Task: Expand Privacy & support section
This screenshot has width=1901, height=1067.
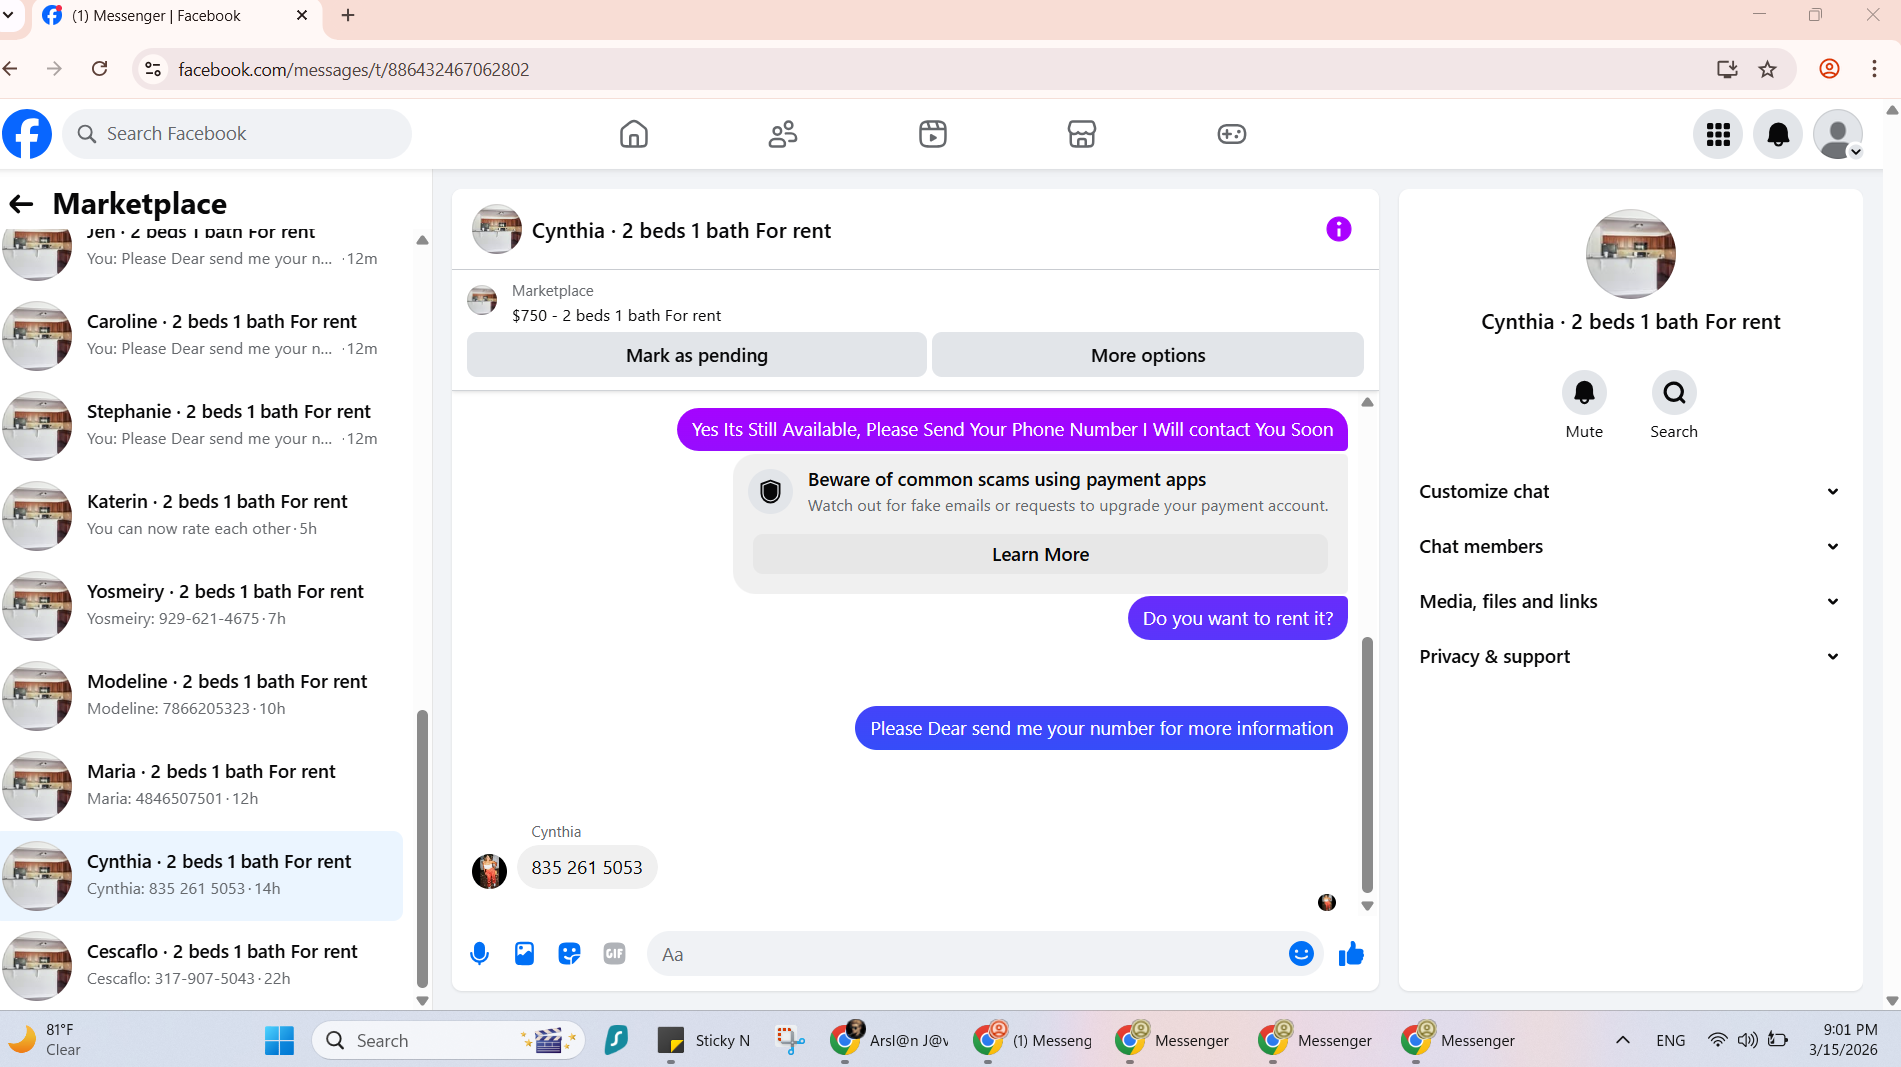Action: (x=1630, y=657)
